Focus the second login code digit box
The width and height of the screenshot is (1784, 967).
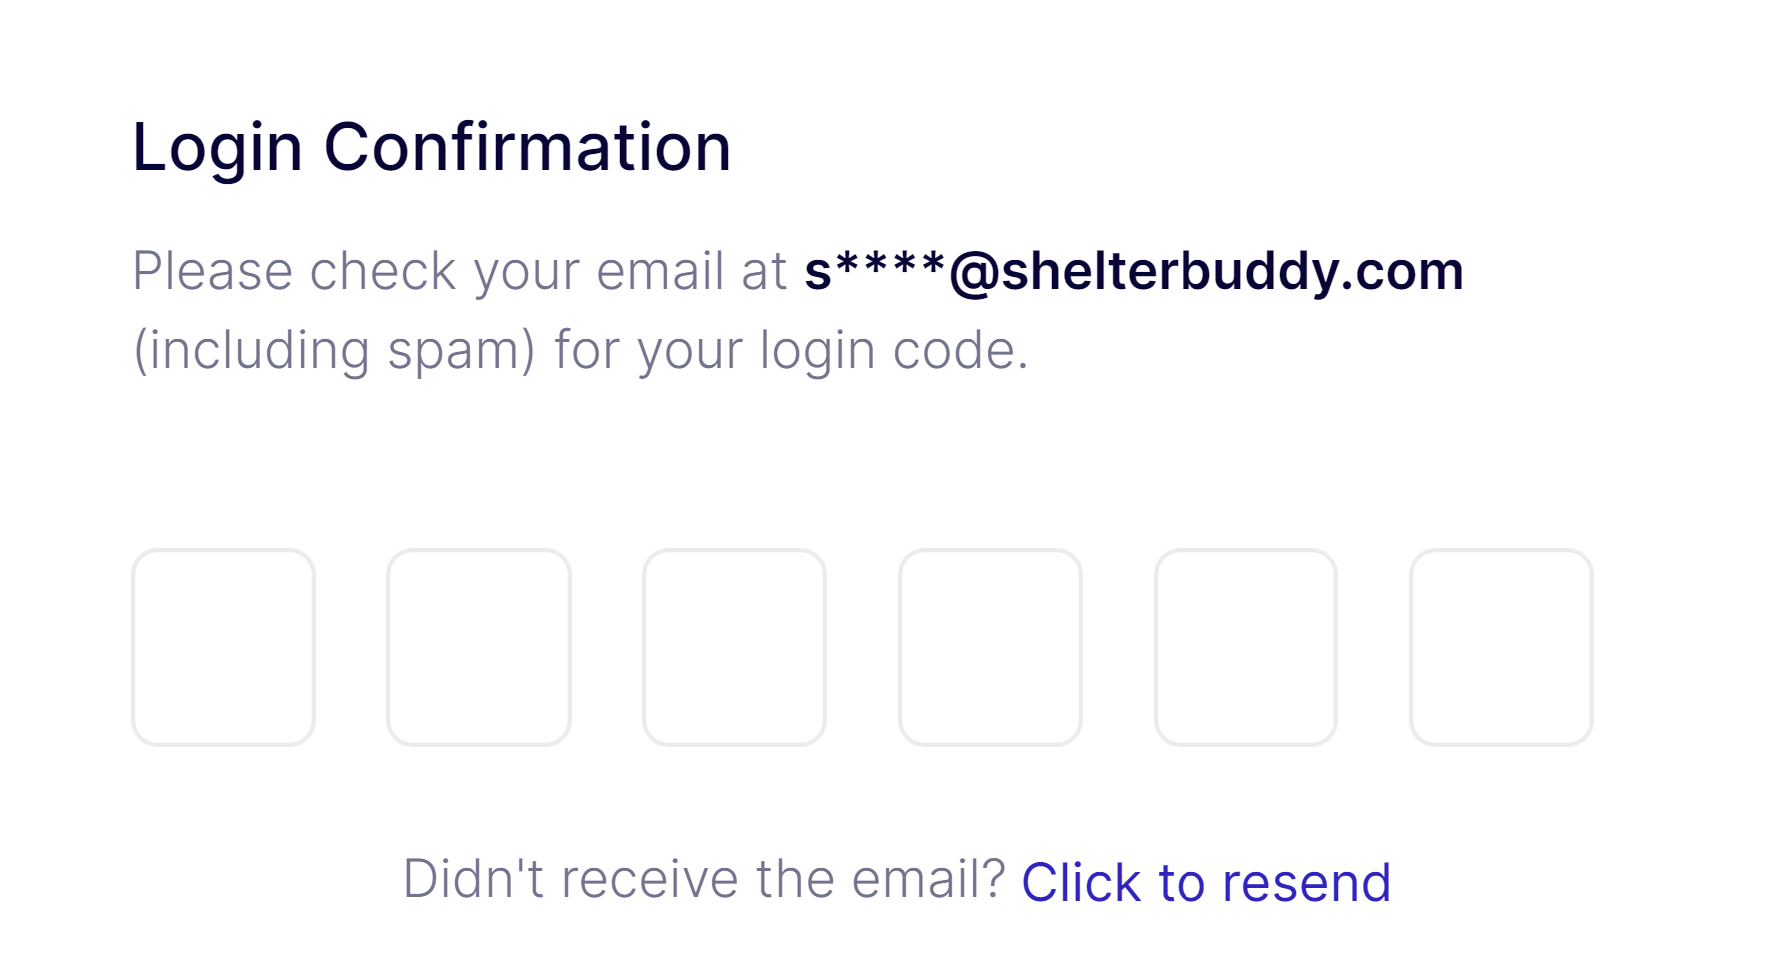tap(479, 647)
